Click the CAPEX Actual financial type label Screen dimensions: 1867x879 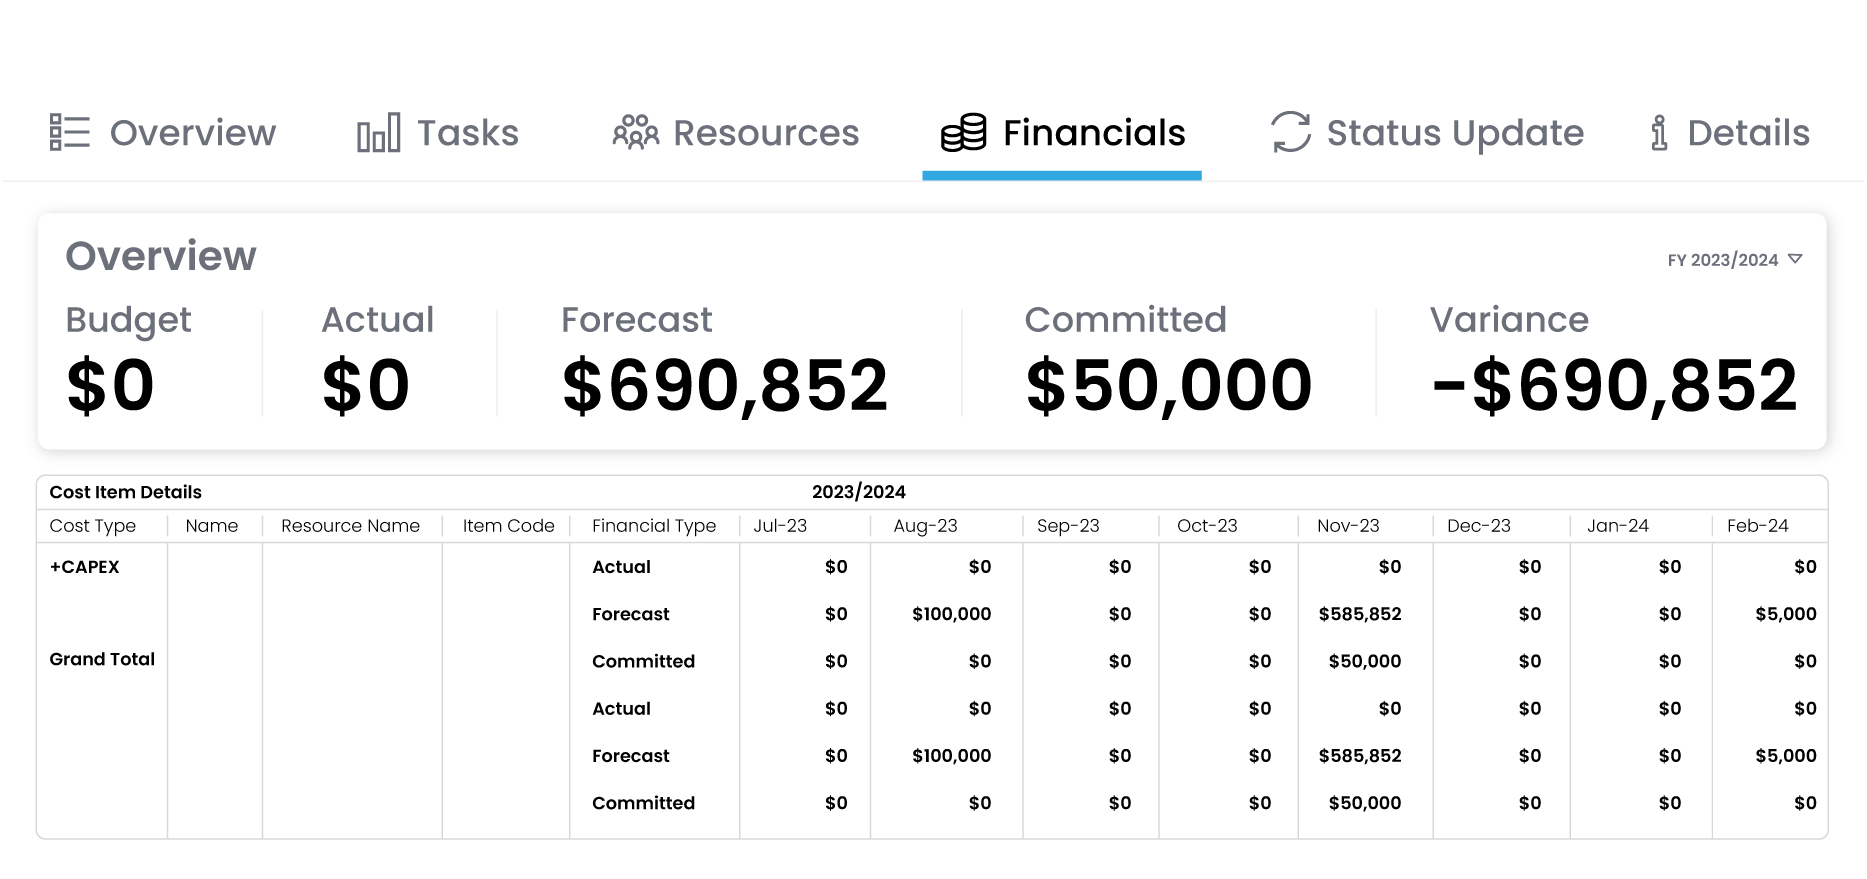(621, 567)
